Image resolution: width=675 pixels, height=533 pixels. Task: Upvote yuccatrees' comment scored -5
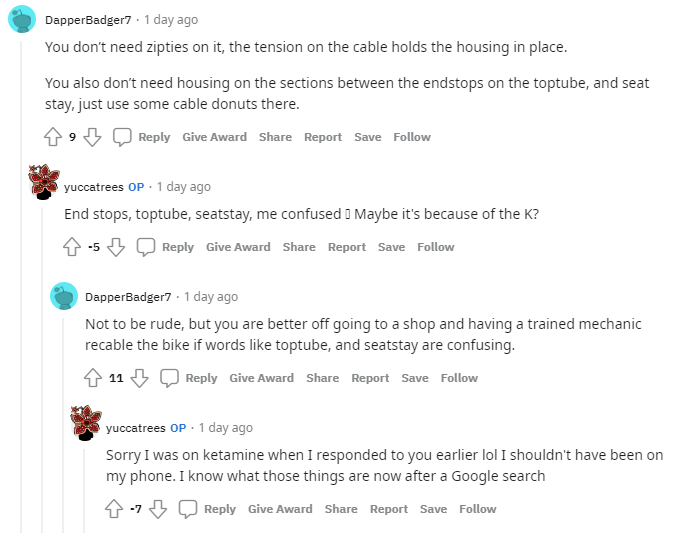(72, 247)
